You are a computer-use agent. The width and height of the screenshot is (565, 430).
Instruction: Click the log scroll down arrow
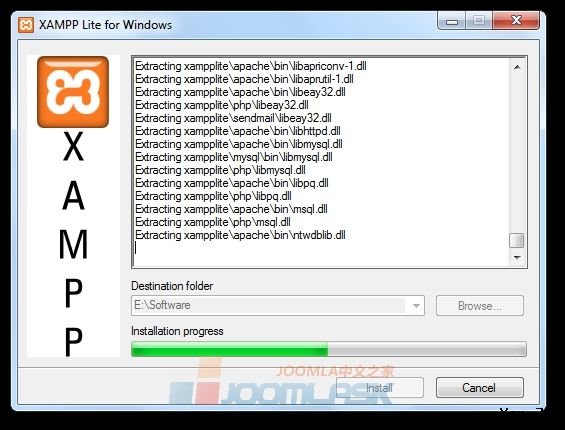point(517,258)
